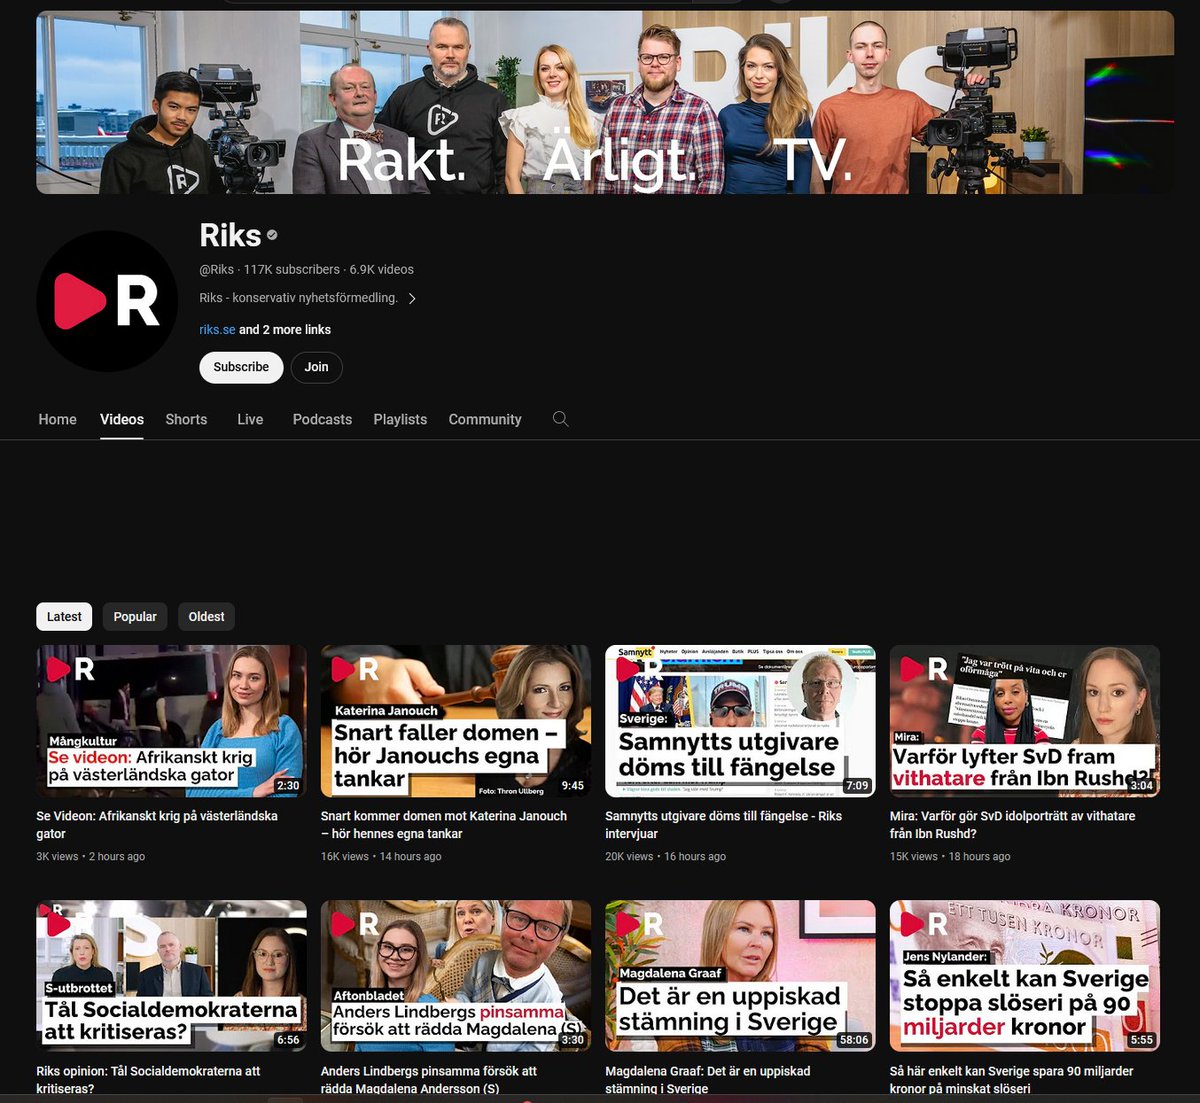Click title 'Så här enkelt kan Sverige spara'

point(1012,1080)
